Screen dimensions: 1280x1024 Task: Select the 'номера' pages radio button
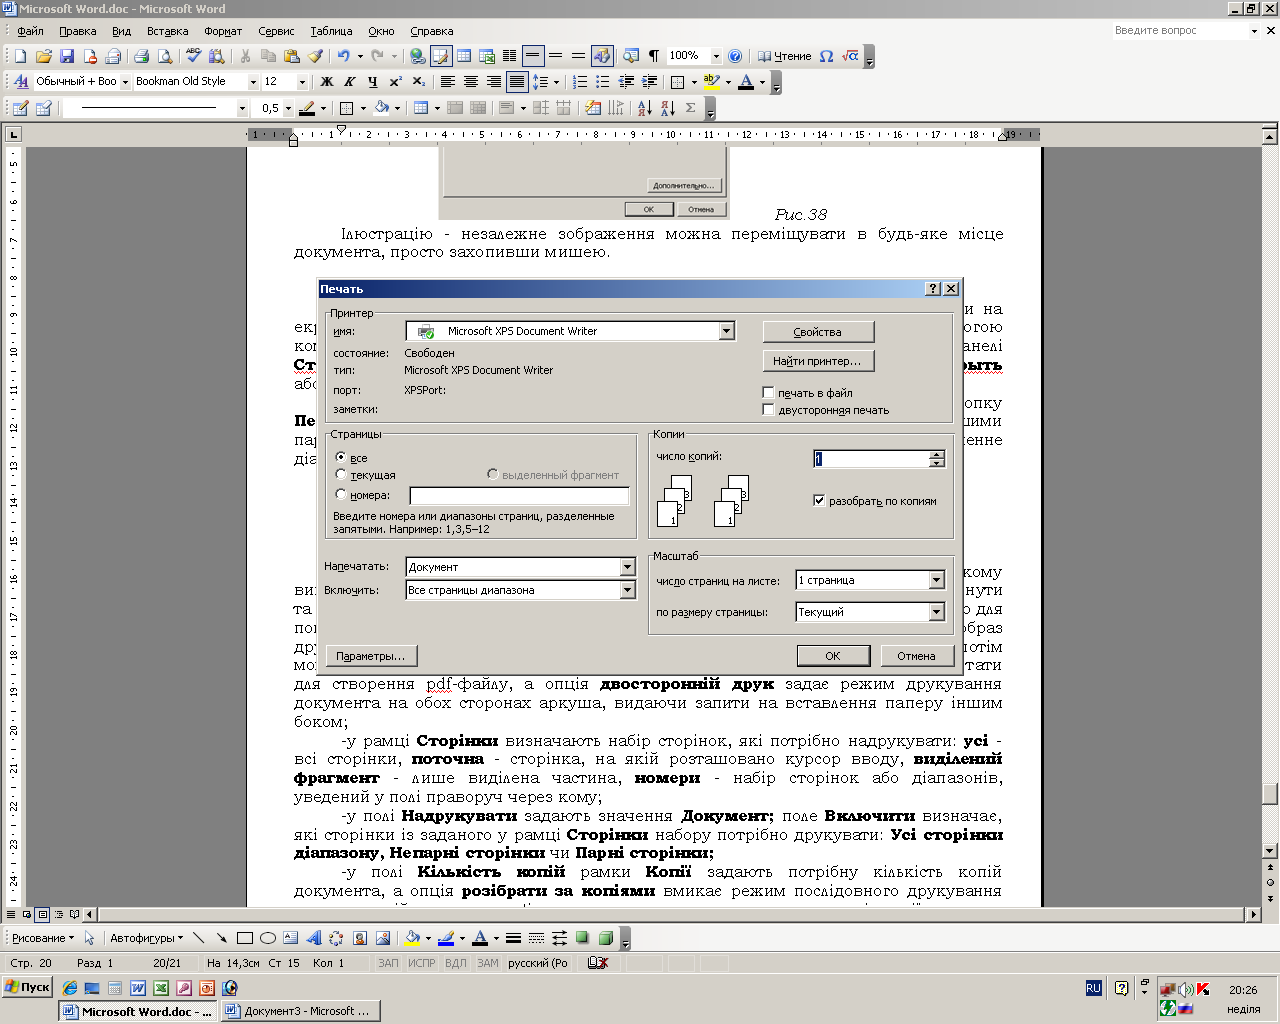(x=341, y=494)
